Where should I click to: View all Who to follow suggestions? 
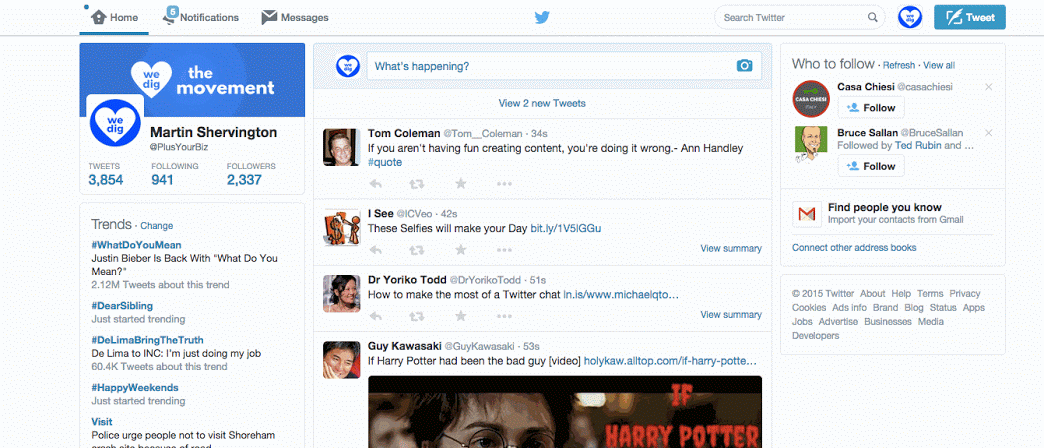(x=939, y=65)
